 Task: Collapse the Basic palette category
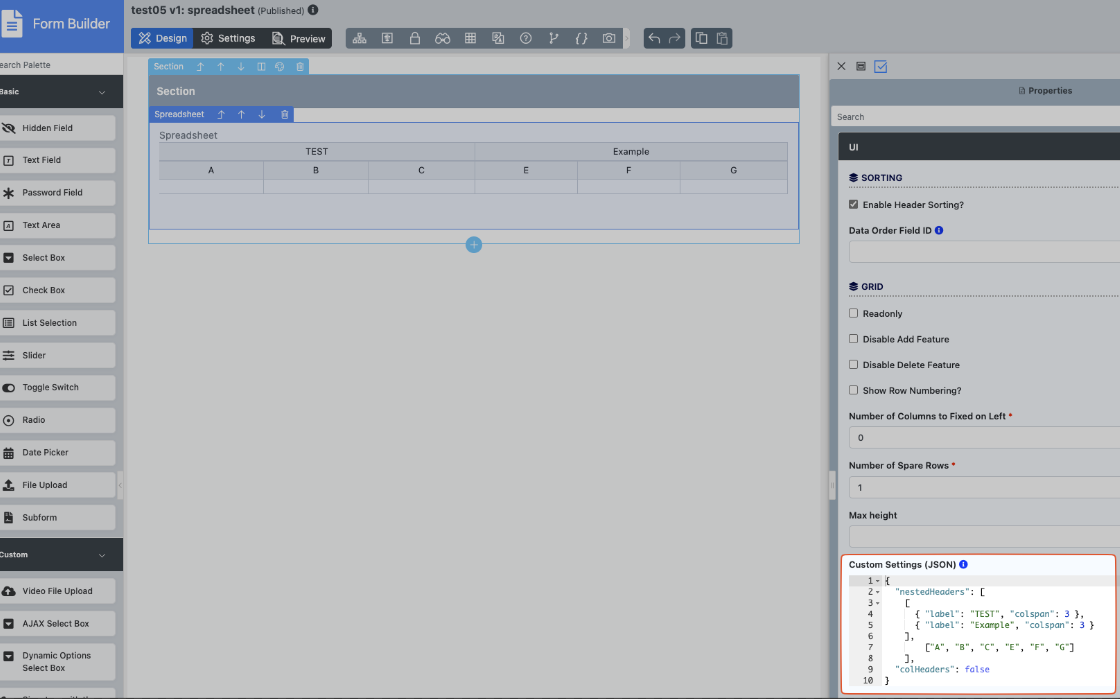tap(102, 92)
